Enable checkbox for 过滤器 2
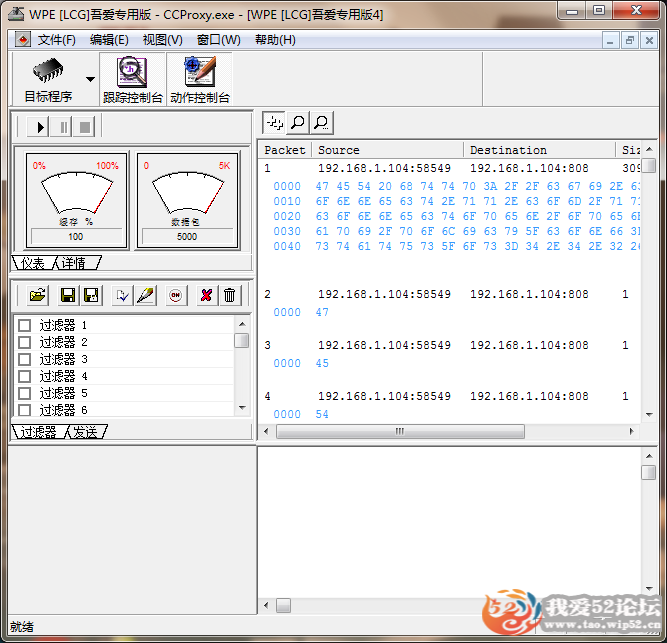The height and width of the screenshot is (643, 667). tap(25, 342)
